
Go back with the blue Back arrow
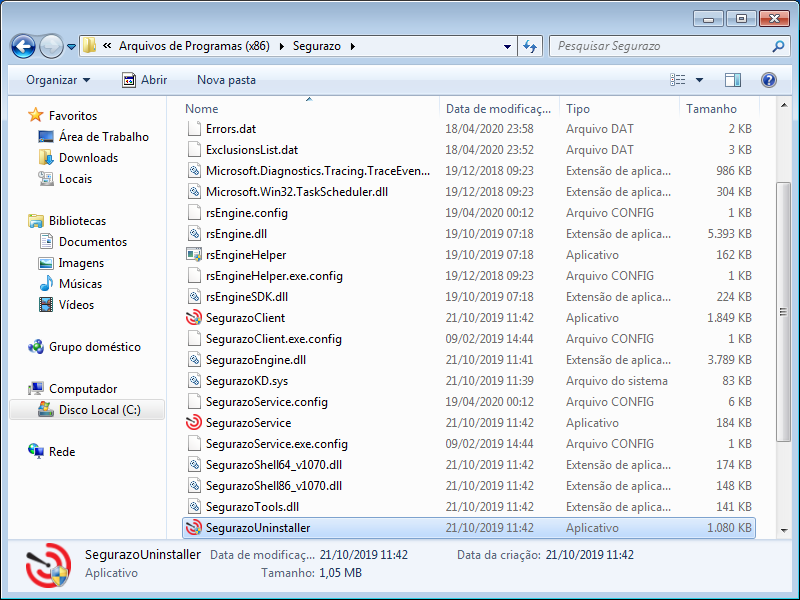tap(23, 46)
